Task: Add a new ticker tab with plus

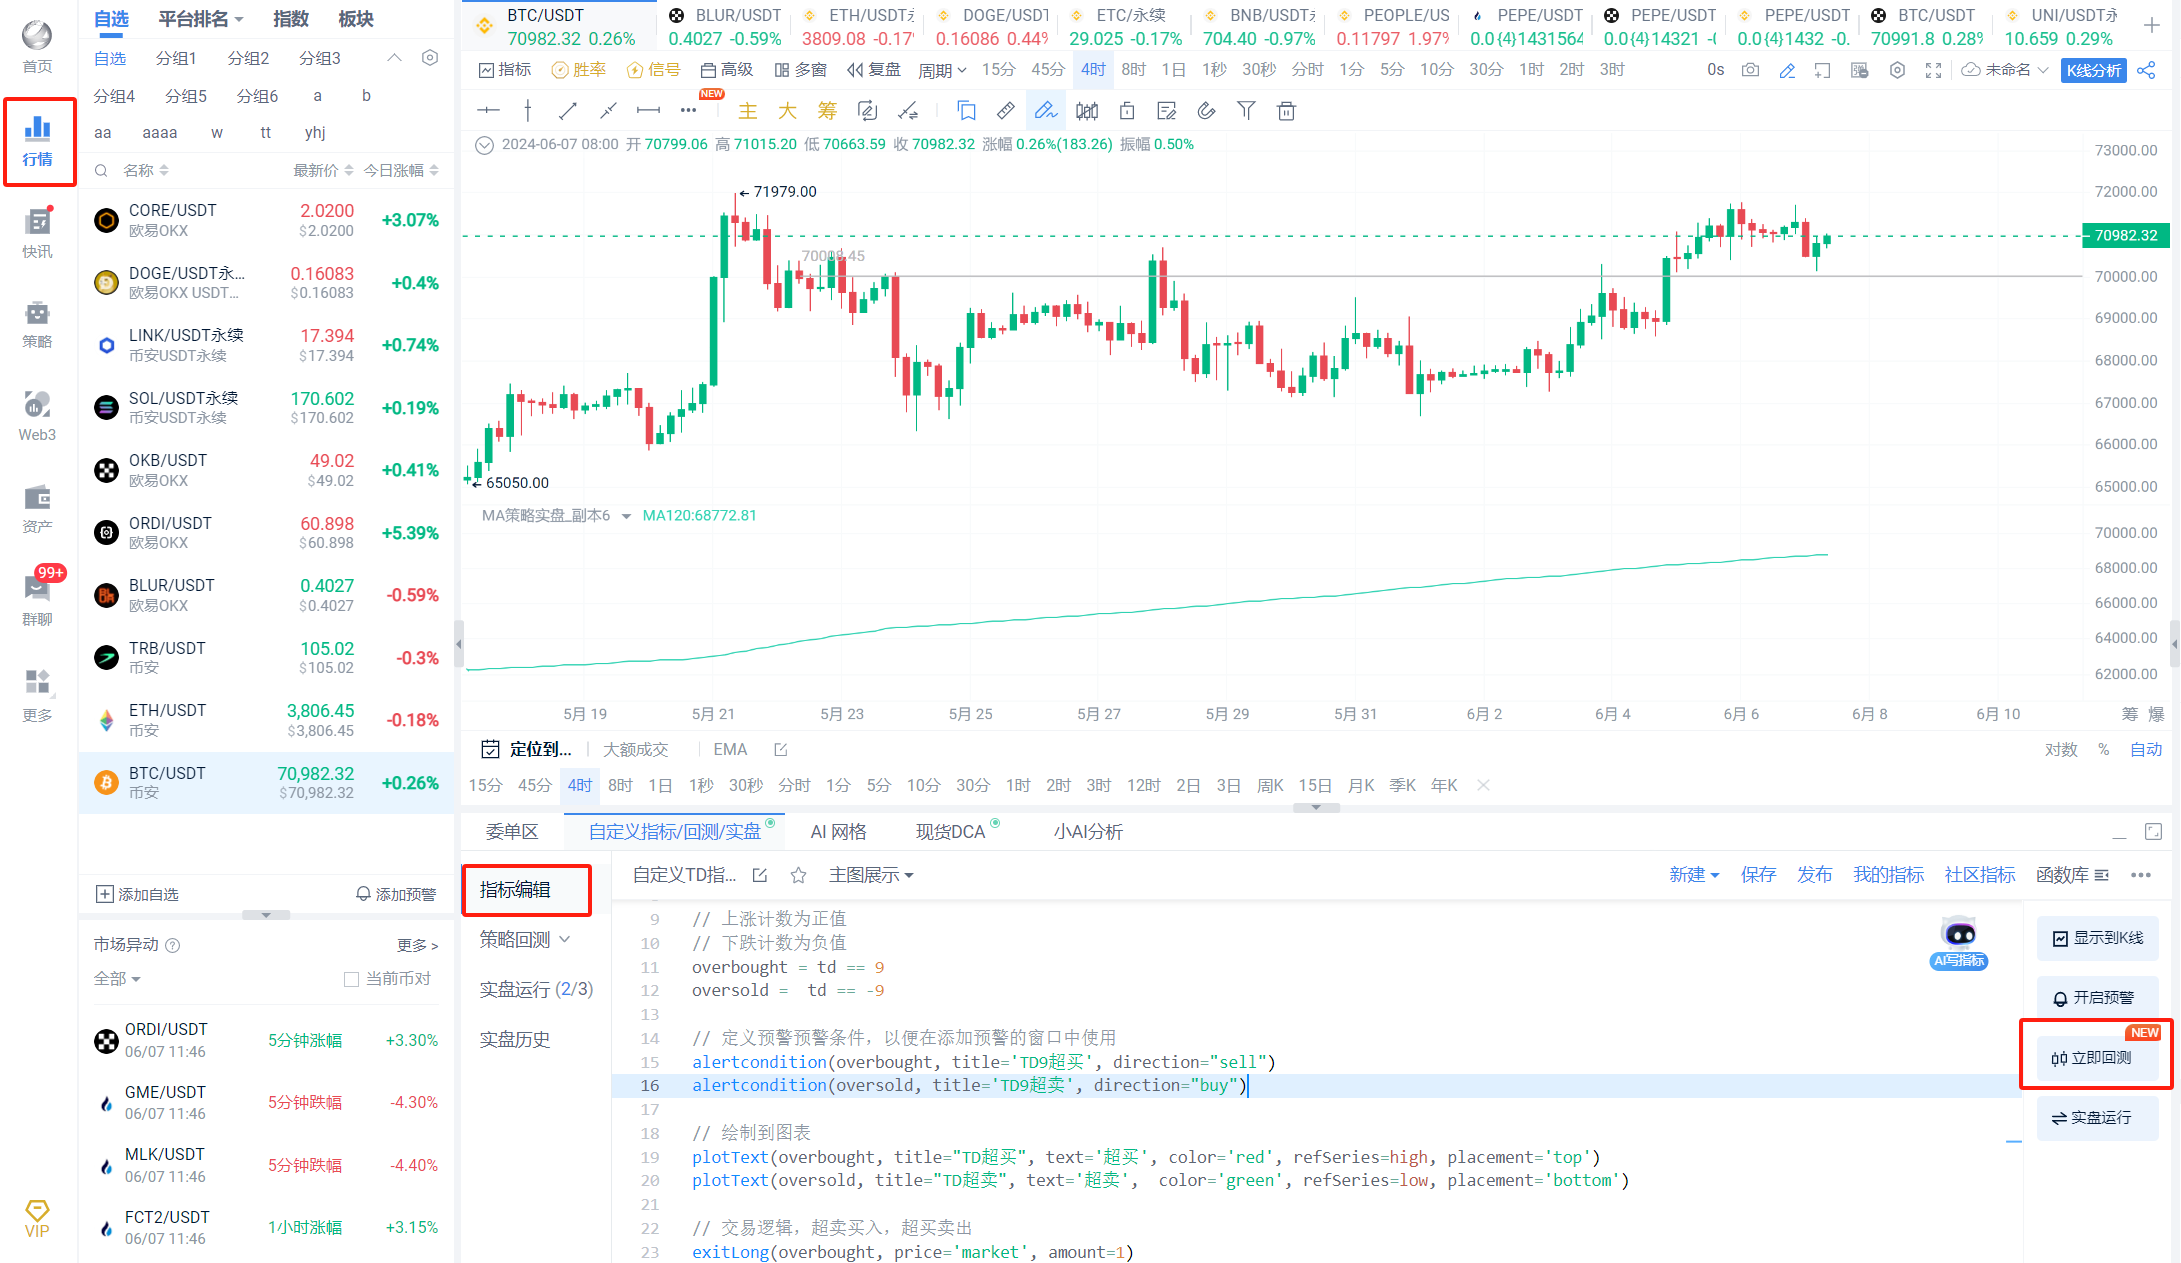Action: click(x=2151, y=25)
